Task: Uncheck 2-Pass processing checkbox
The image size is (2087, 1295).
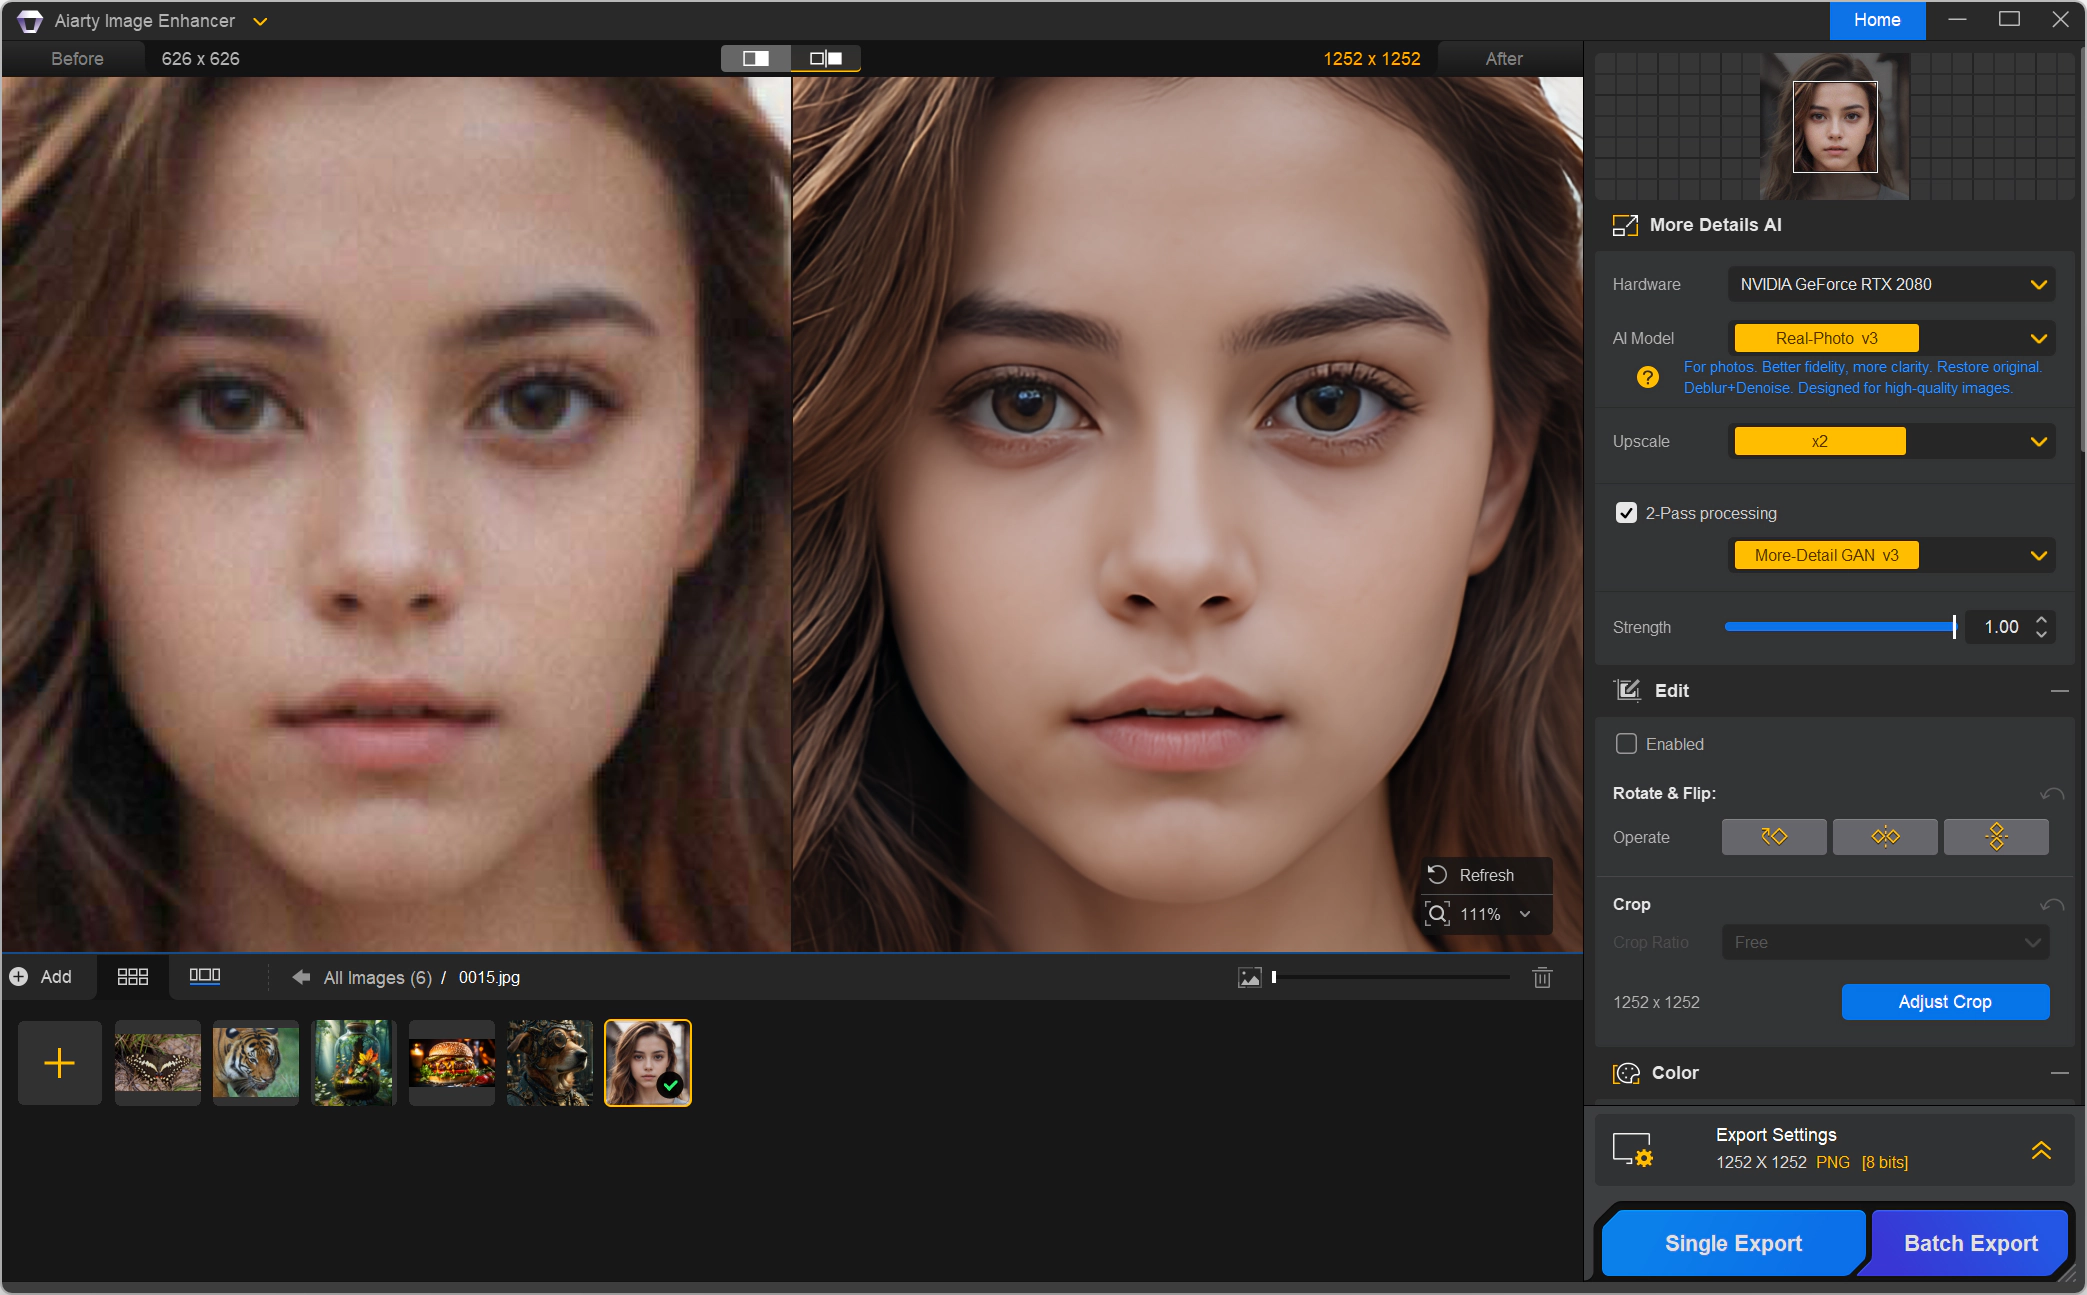Action: tap(1626, 513)
